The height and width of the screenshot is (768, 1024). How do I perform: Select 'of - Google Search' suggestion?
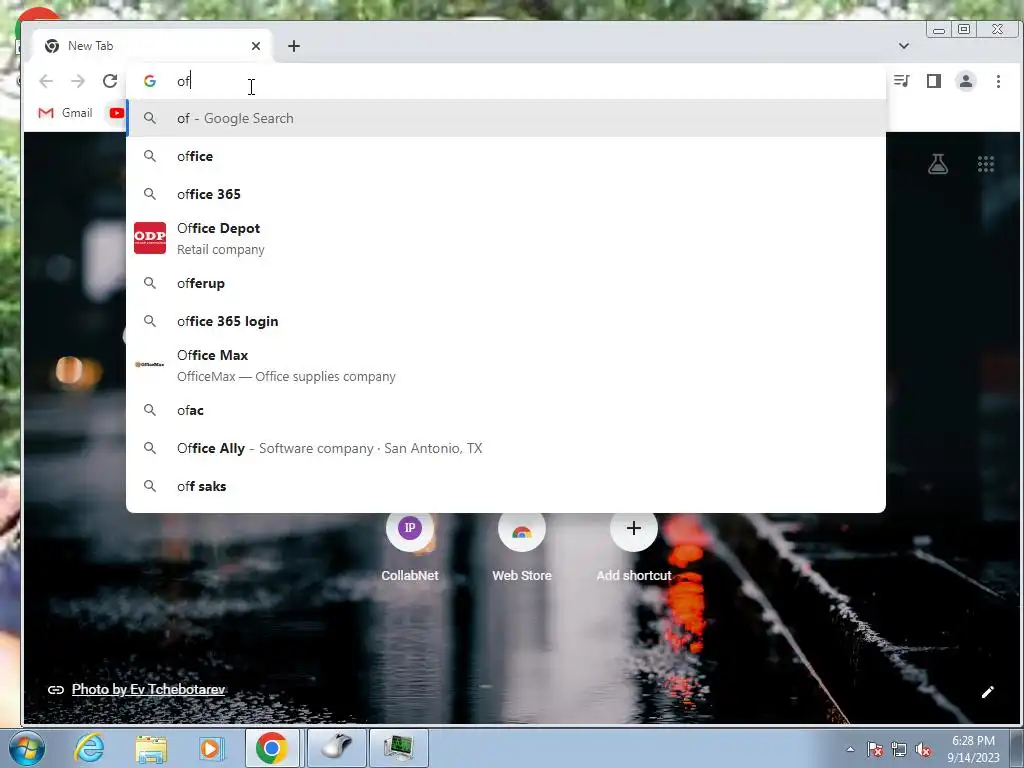pyautogui.click(x=506, y=118)
